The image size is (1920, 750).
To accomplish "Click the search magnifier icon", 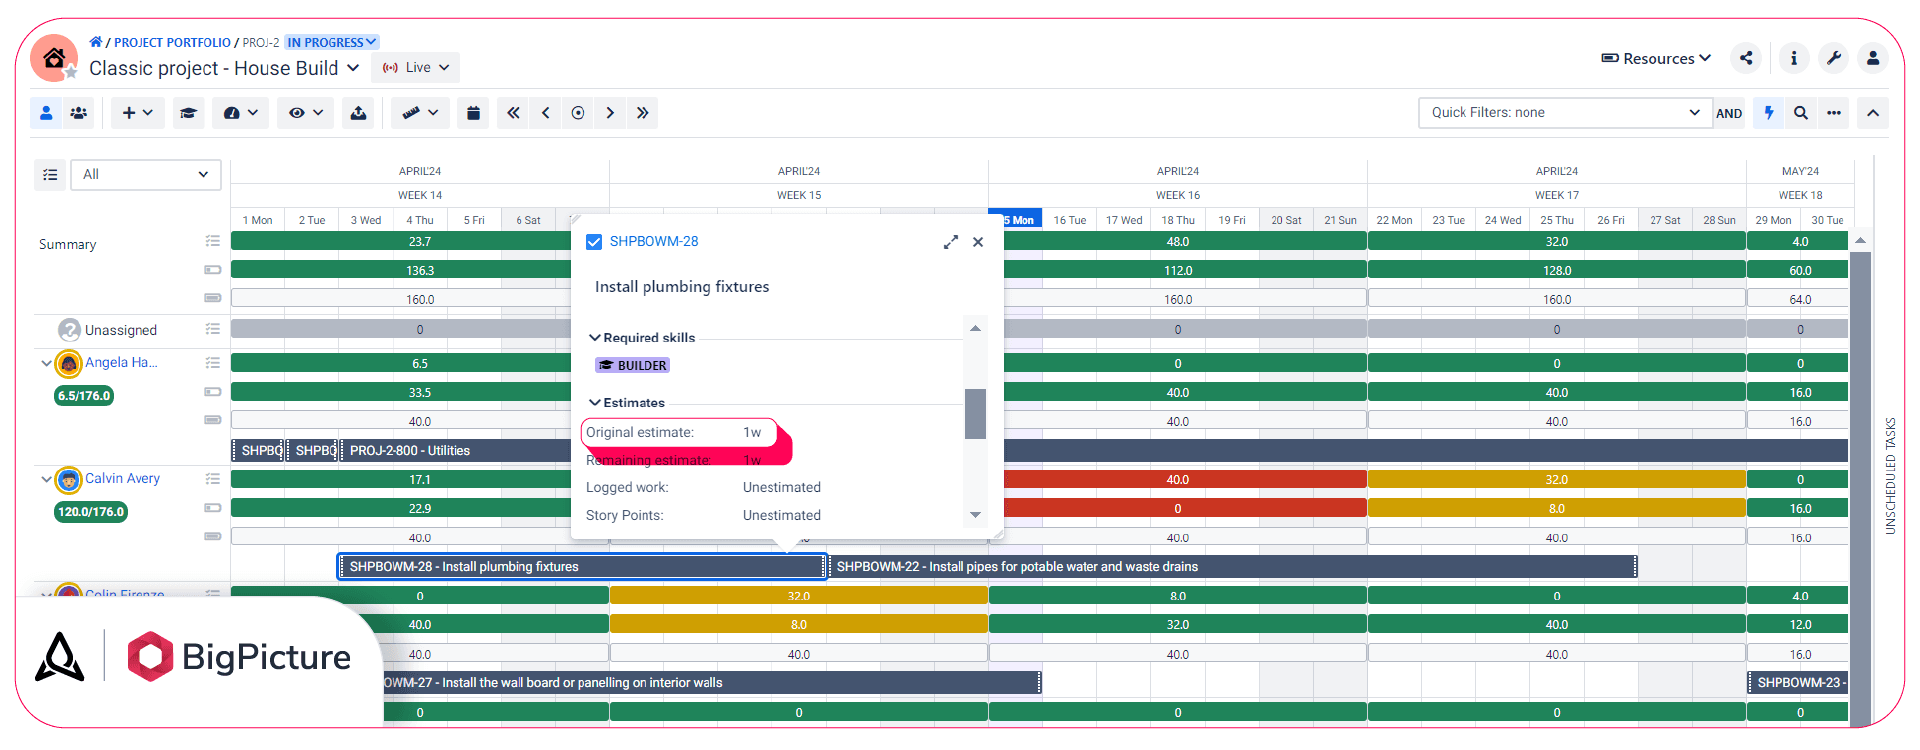I will (1801, 113).
